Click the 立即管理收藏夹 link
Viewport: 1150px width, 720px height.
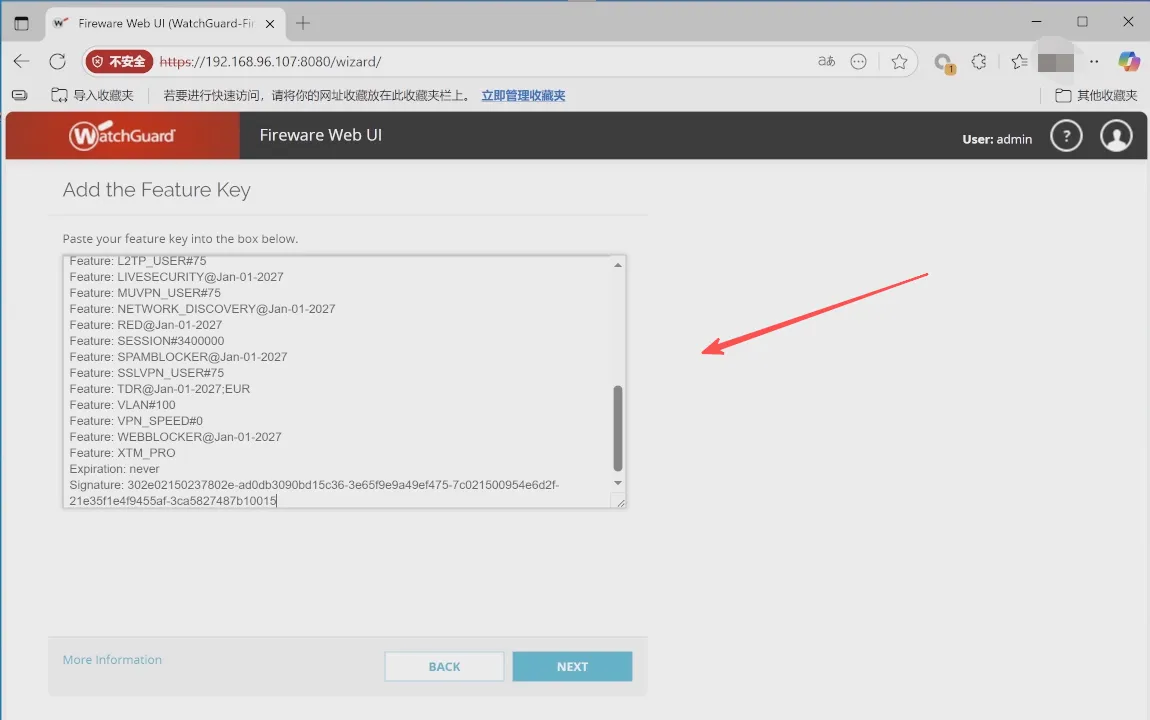(523, 96)
